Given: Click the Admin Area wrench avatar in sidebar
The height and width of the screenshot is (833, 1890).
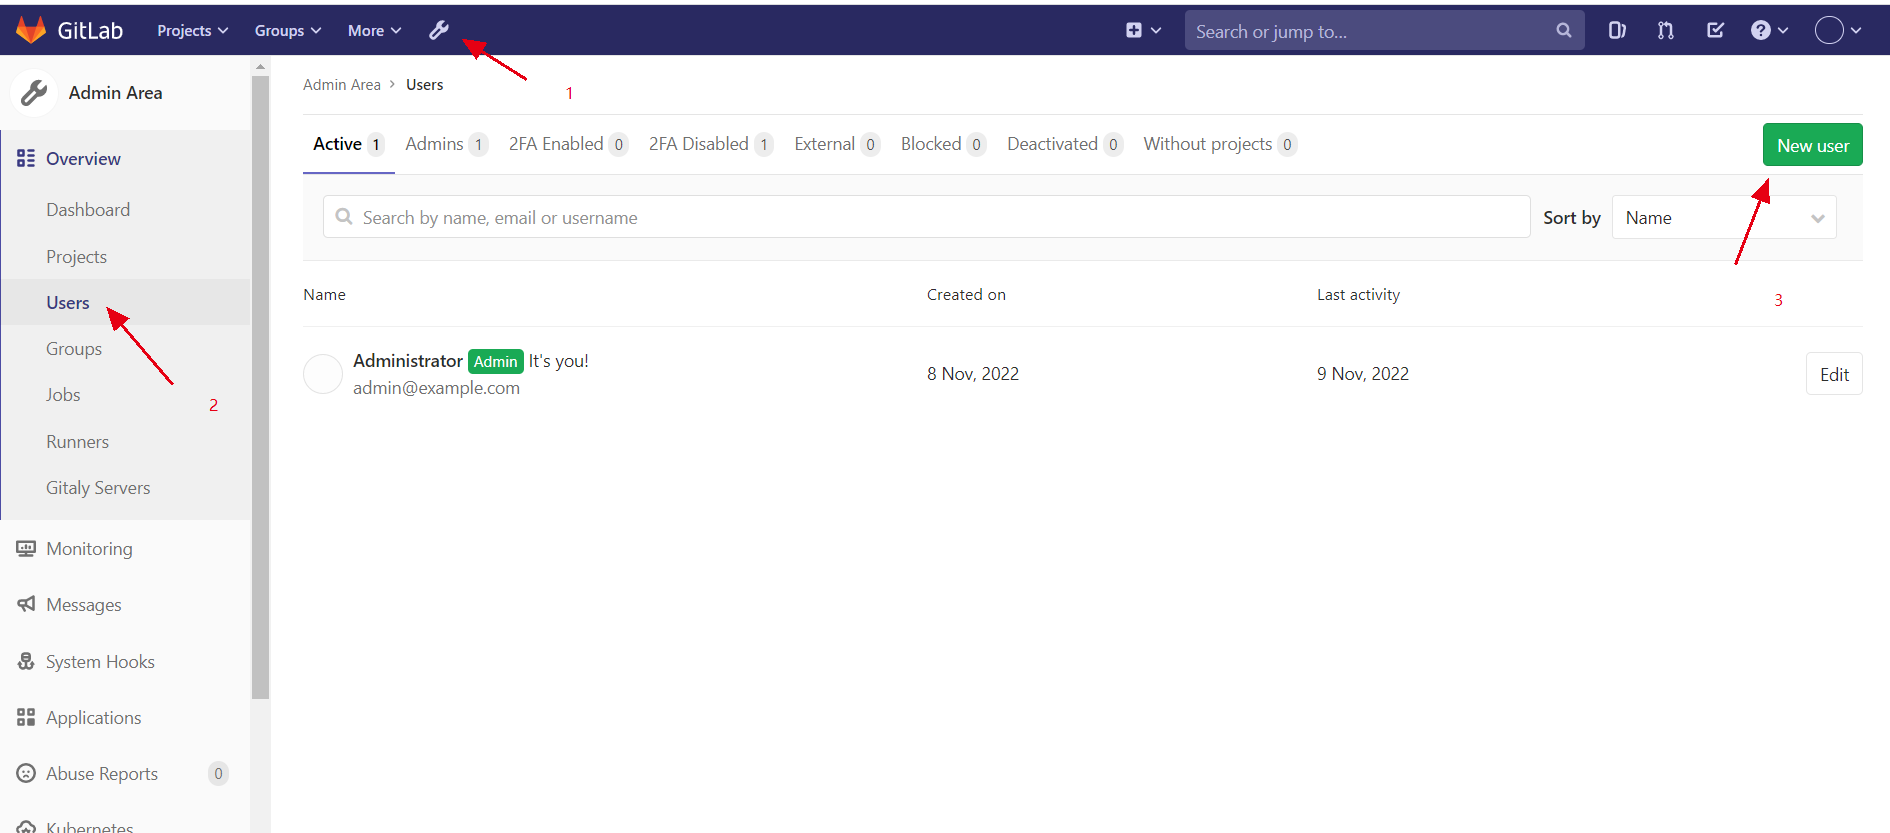Looking at the screenshot, I should [x=34, y=93].
